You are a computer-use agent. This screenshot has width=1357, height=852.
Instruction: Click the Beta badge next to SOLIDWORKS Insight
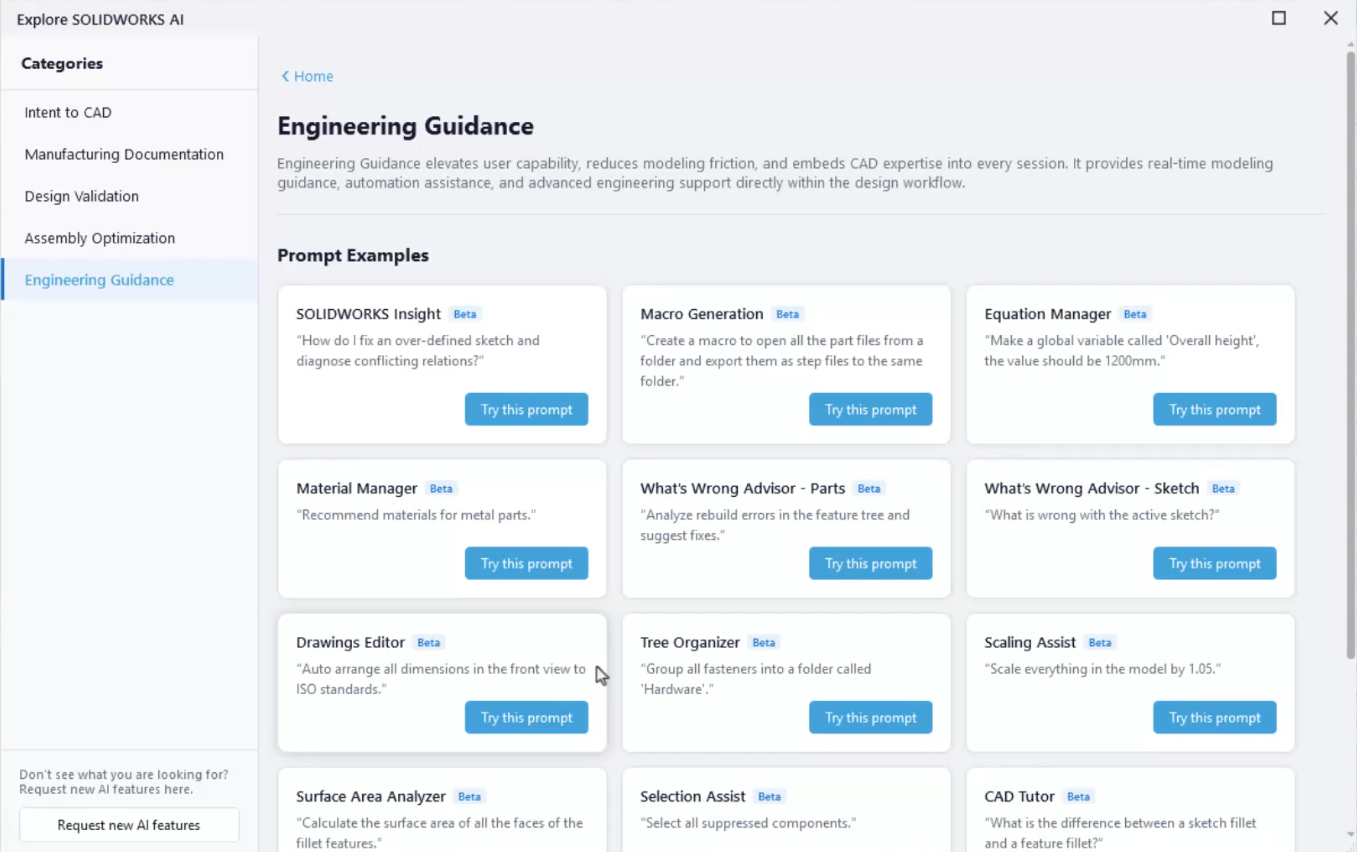(465, 314)
